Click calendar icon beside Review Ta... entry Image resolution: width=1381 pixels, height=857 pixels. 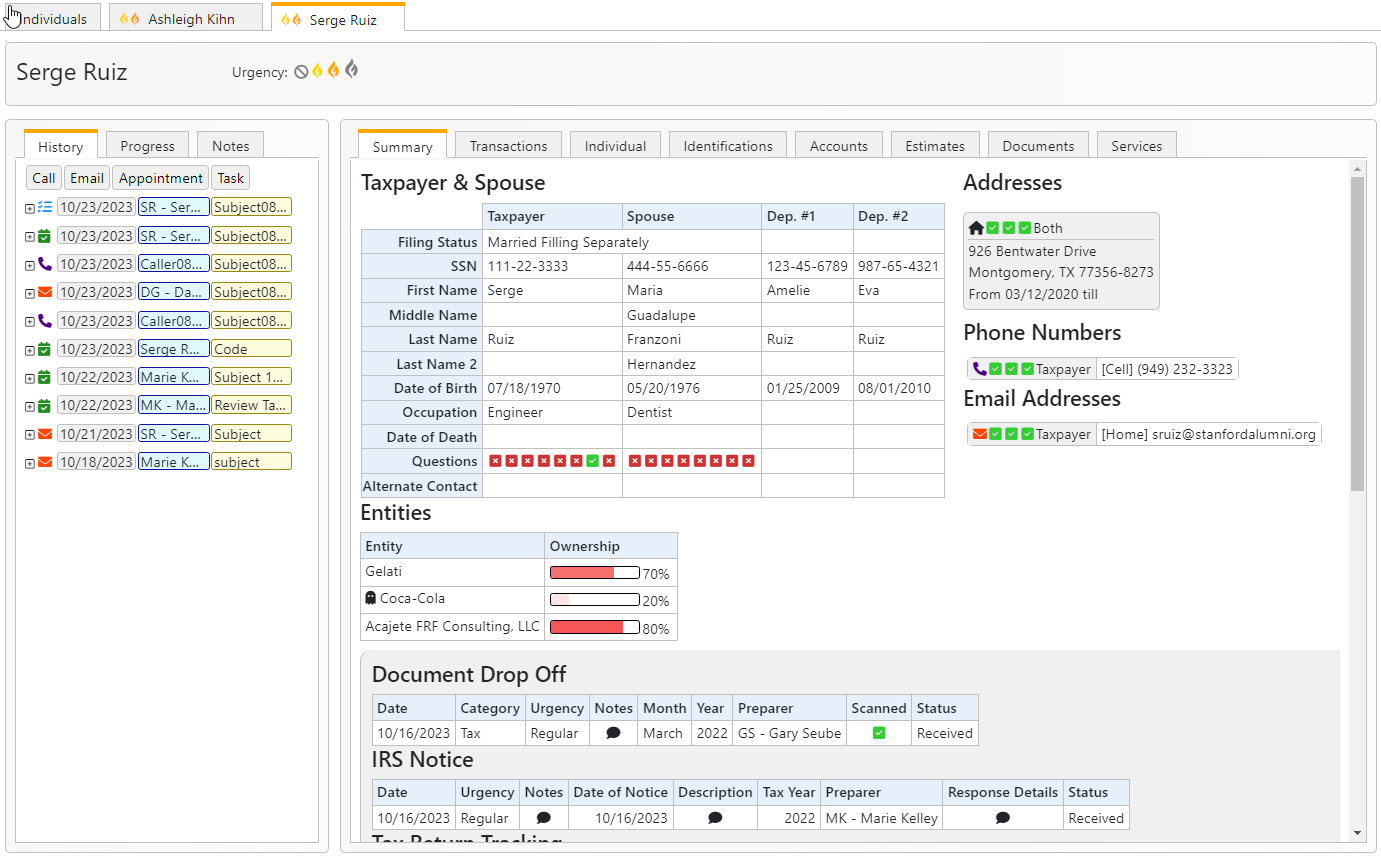point(45,405)
